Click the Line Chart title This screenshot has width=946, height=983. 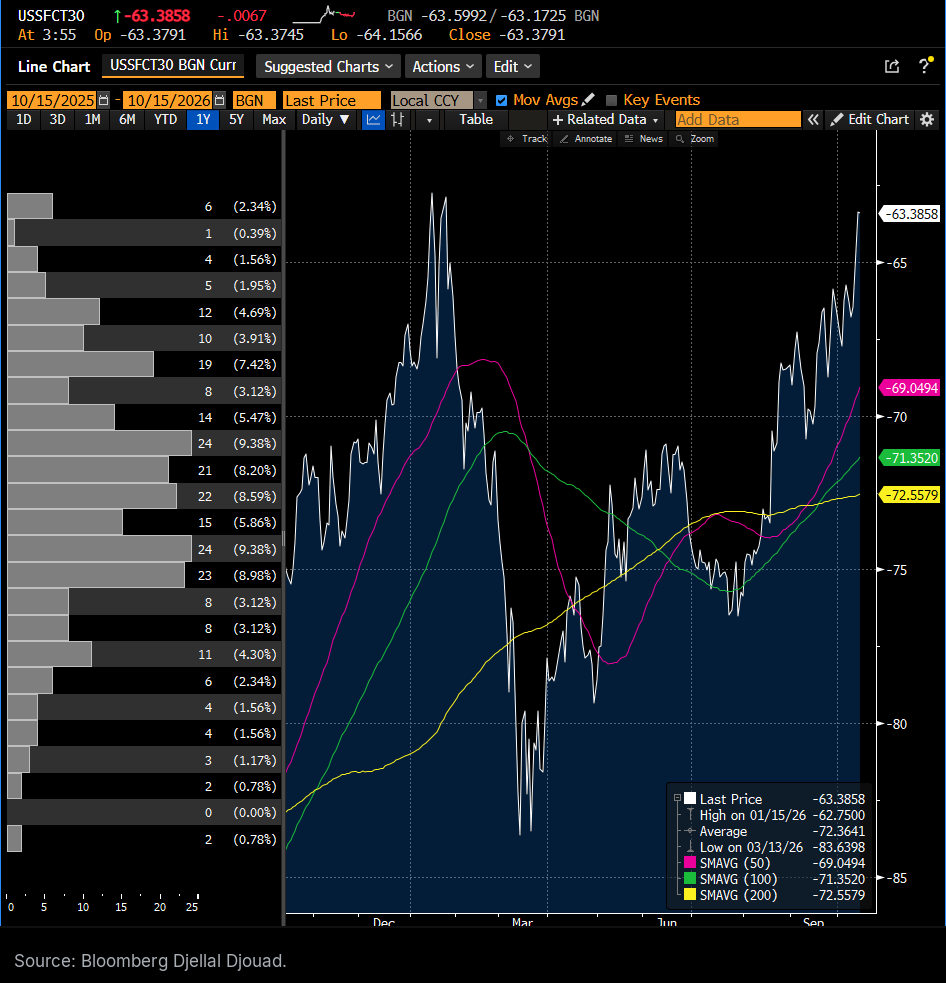(54, 66)
